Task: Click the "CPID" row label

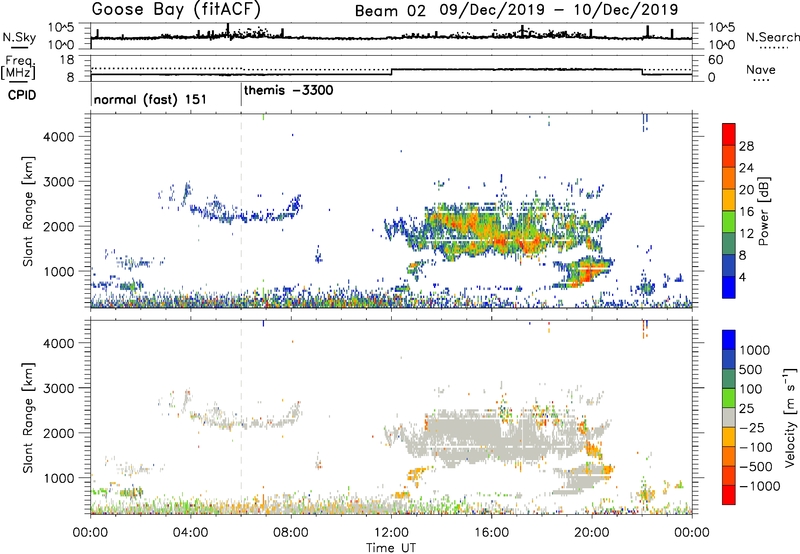Action: tap(22, 95)
